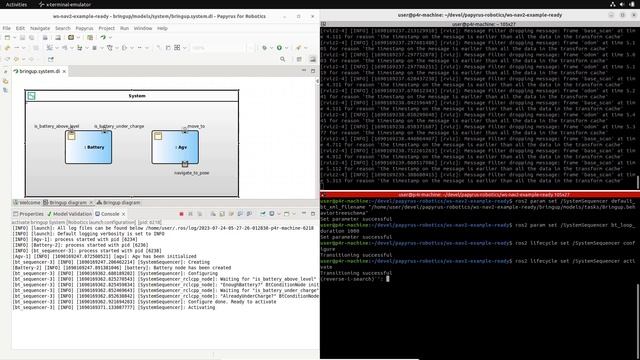This screenshot has width=640, height=360.
Task: Expand the Run launch dropdown arrow
Action: click(287, 48)
